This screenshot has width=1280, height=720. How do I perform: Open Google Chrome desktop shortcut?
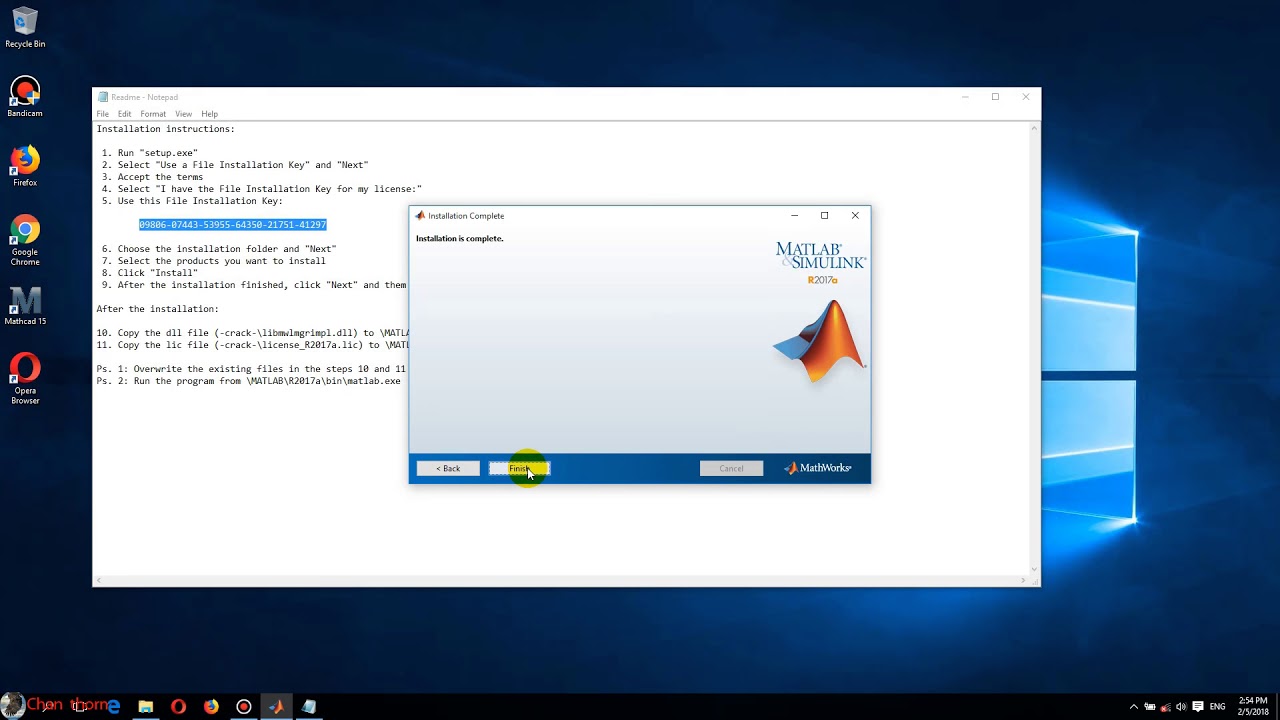click(x=25, y=240)
